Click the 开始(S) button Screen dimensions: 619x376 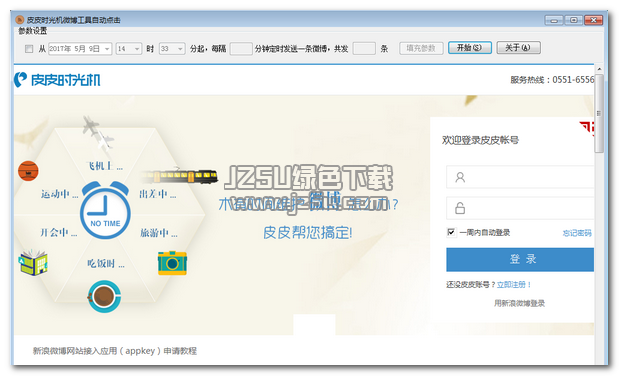470,48
